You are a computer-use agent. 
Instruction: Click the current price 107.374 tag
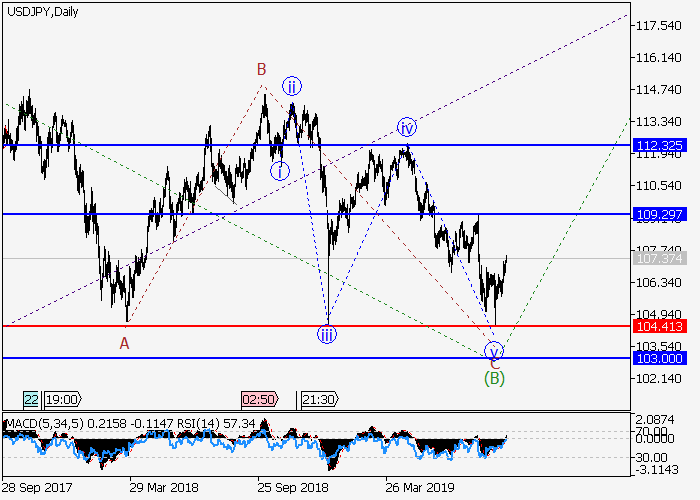657,259
